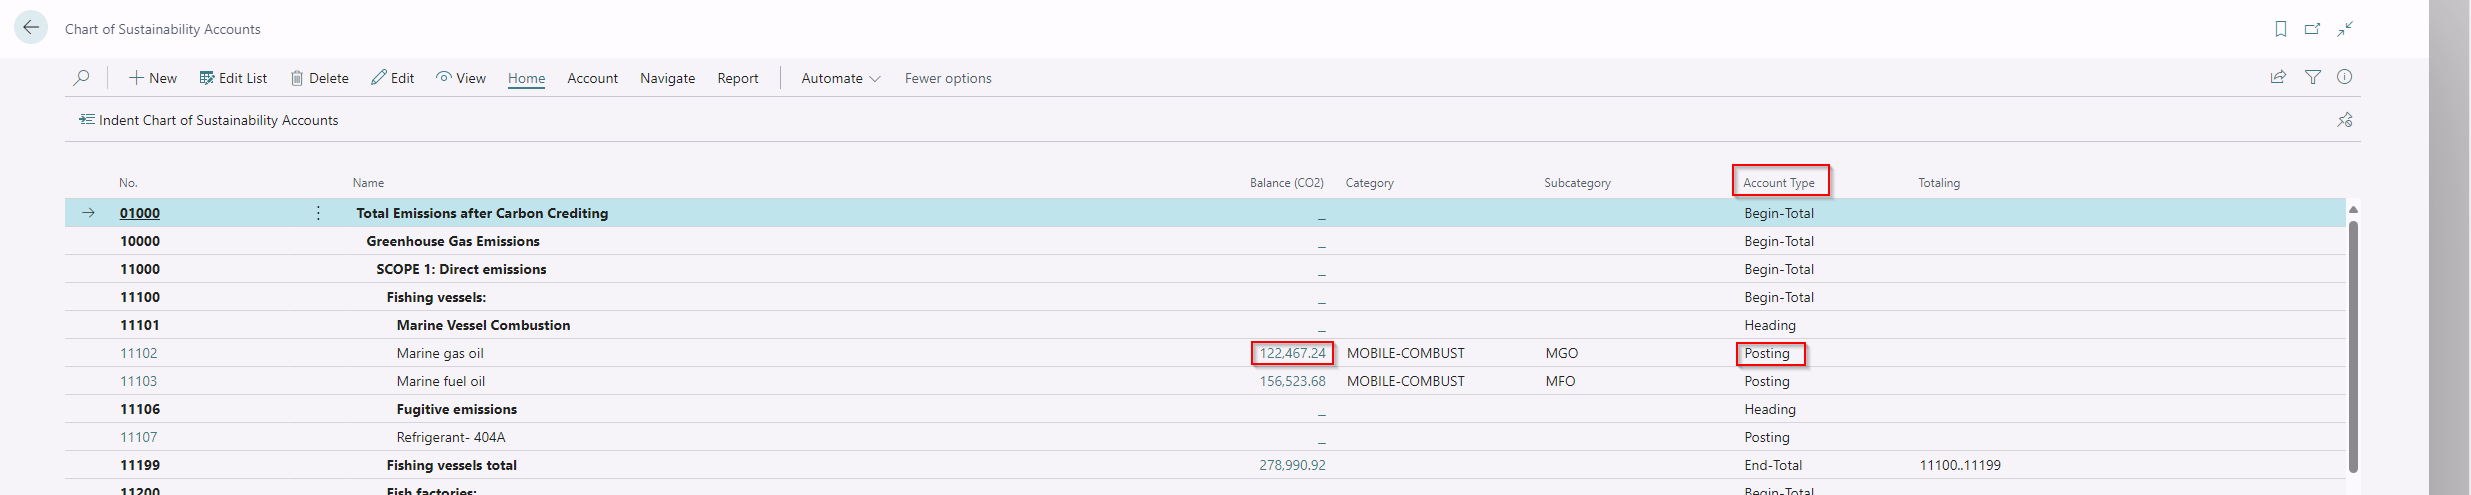The height and width of the screenshot is (495, 2471).
Task: Click the vertical scrollbar of the list
Action: pyautogui.click(x=2353, y=340)
